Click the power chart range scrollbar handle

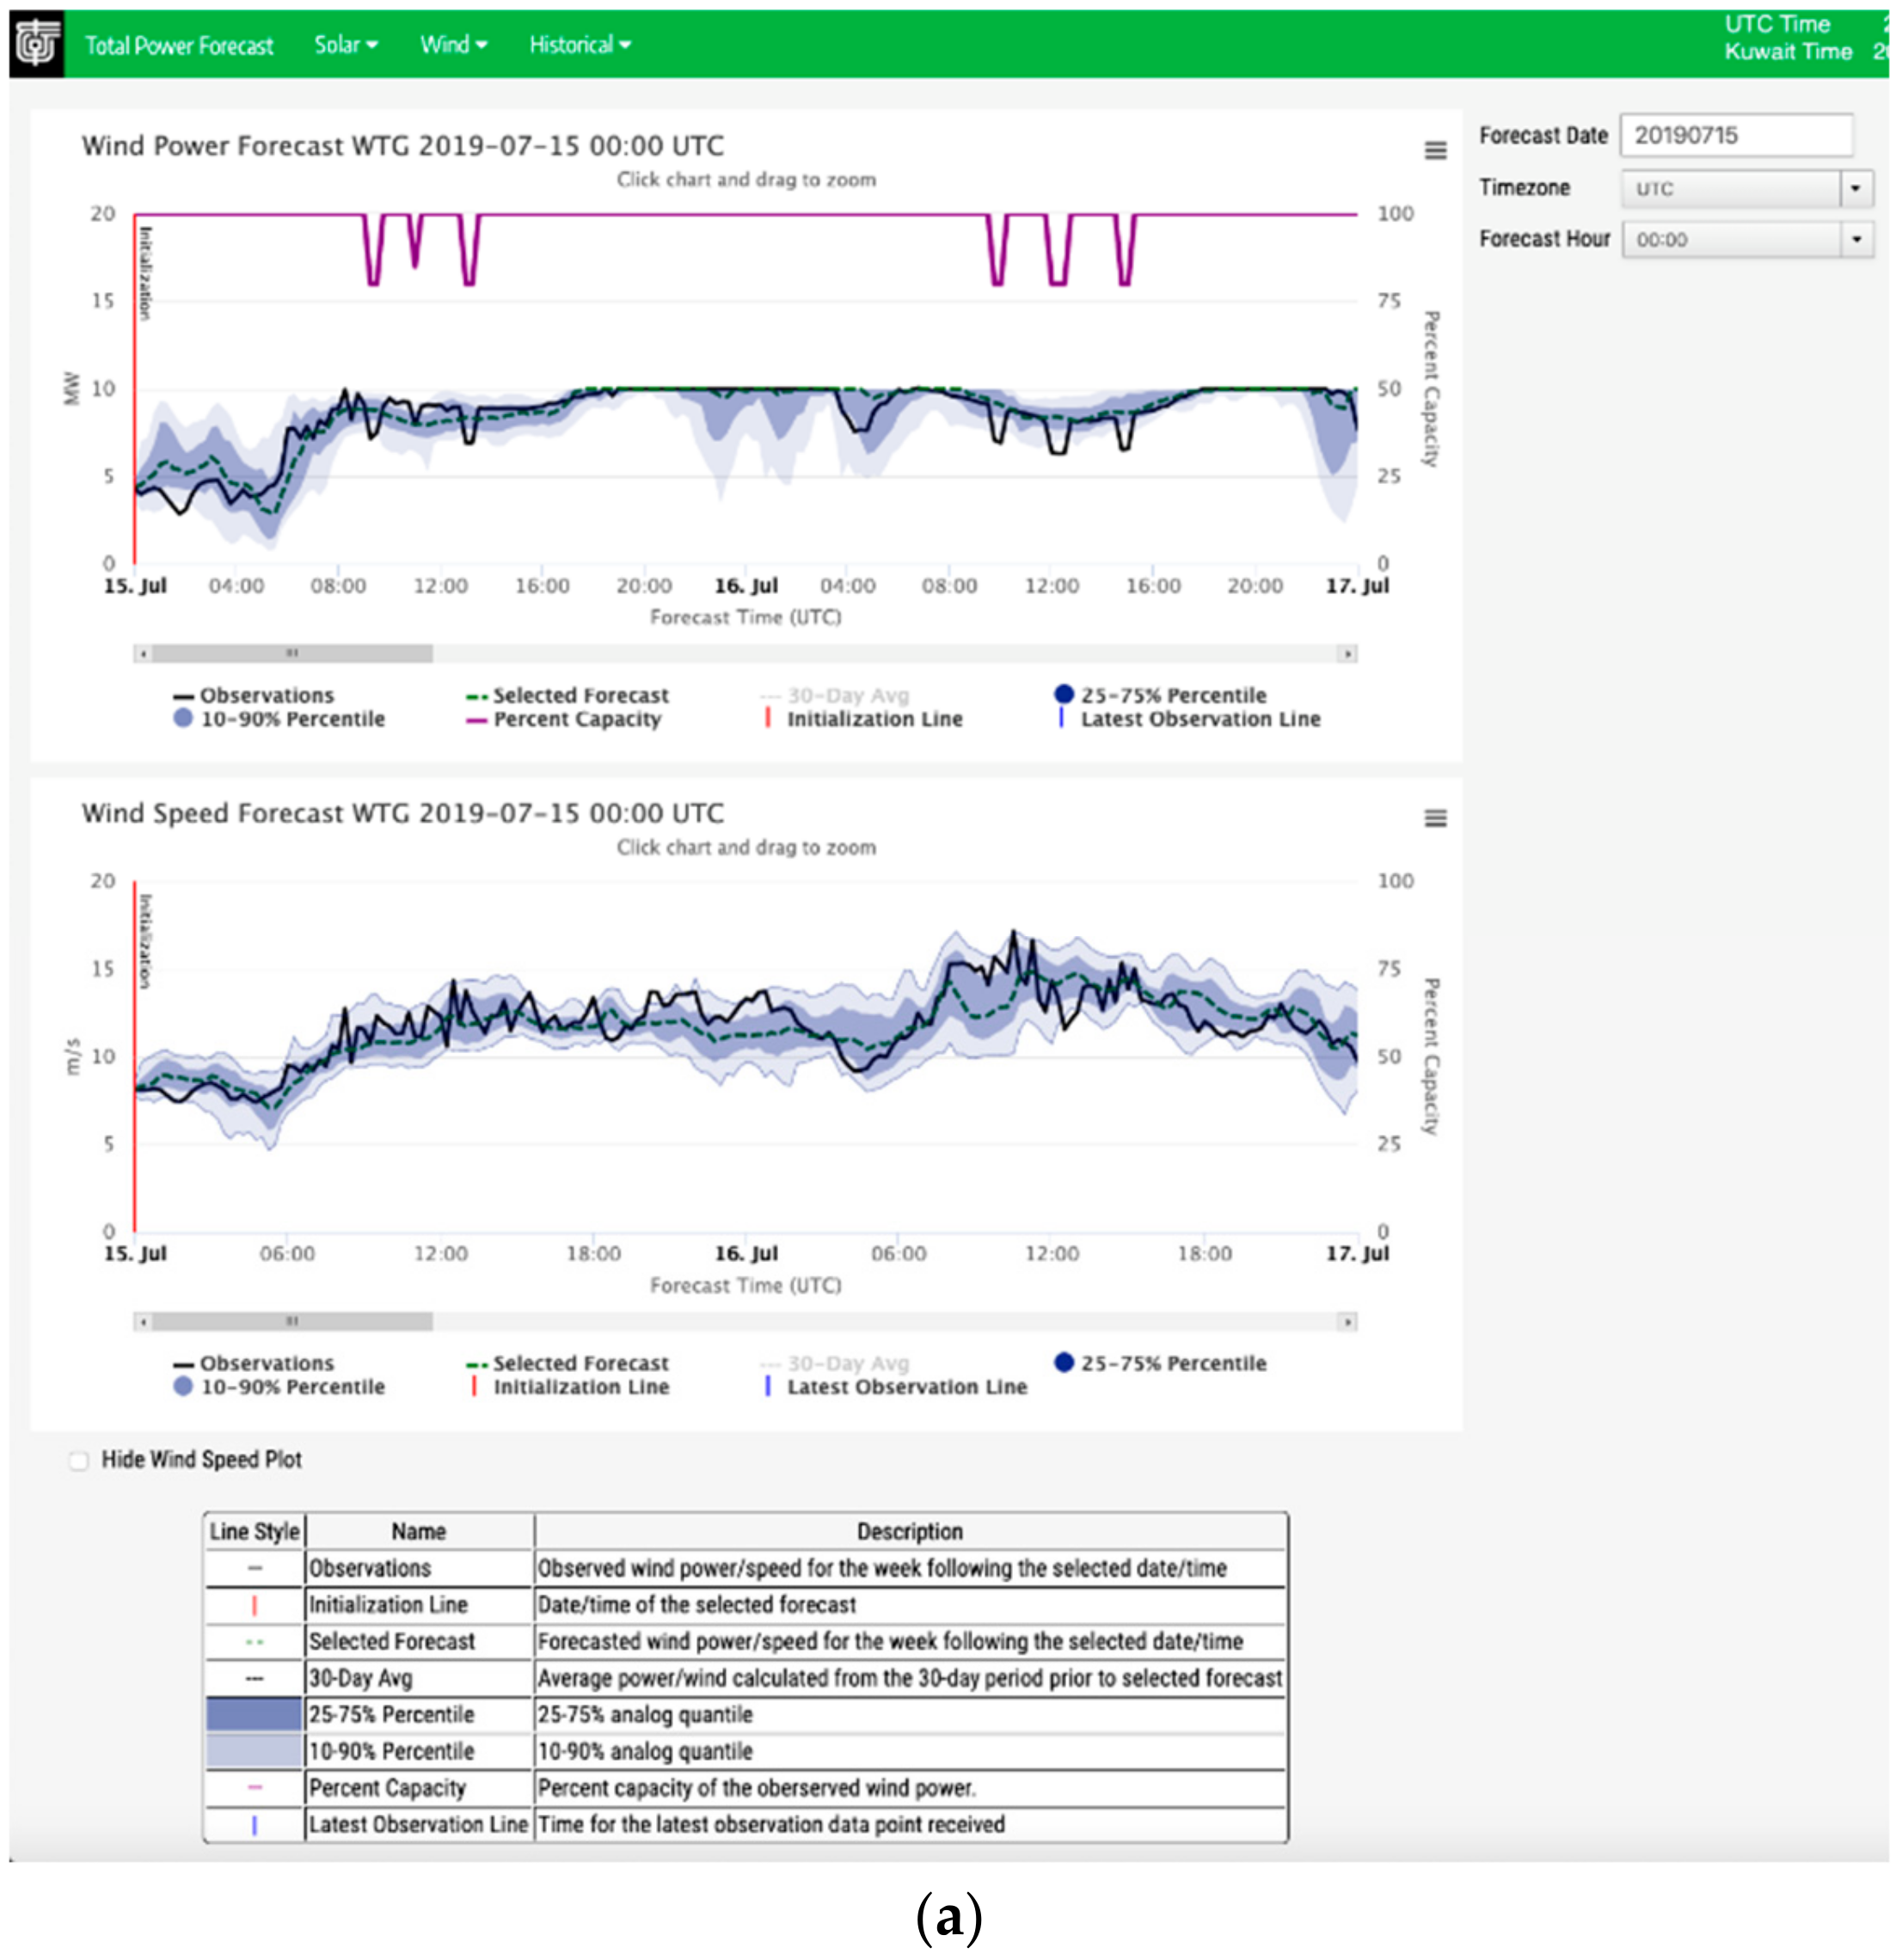point(292,654)
